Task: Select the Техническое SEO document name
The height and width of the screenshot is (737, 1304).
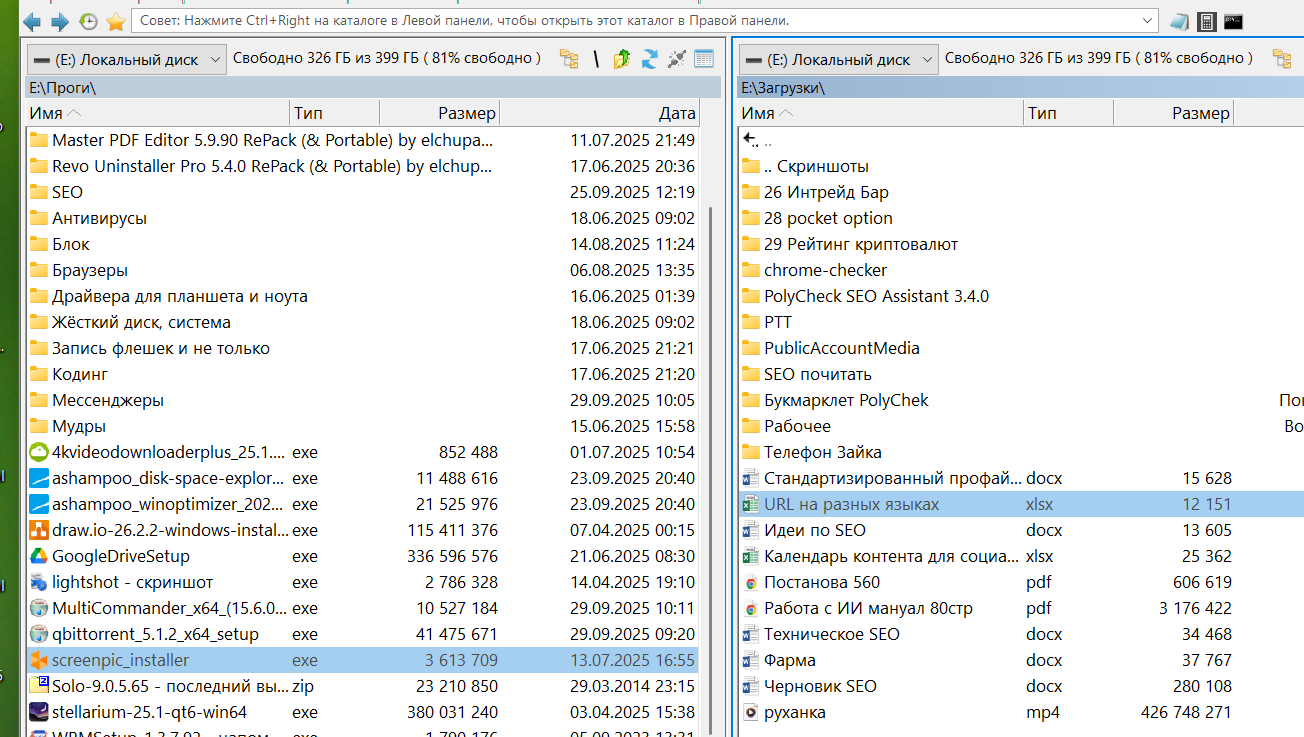Action: [x=832, y=634]
